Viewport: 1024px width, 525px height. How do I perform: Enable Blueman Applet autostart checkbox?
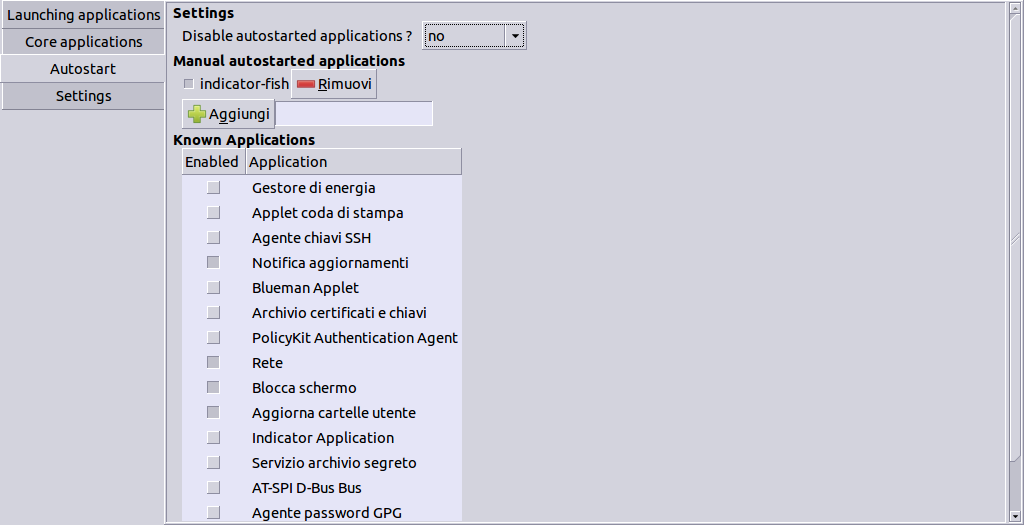213,288
